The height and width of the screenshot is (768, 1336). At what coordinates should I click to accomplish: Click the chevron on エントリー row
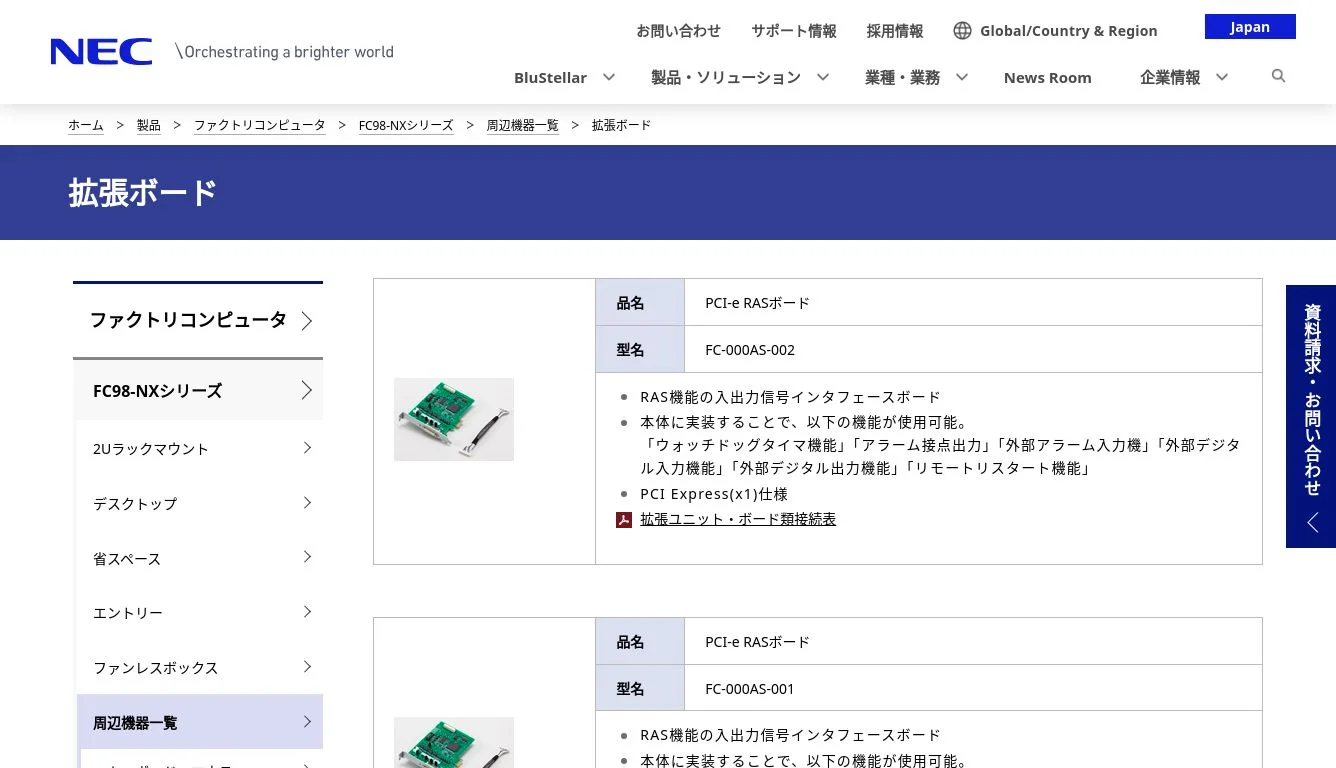(307, 612)
